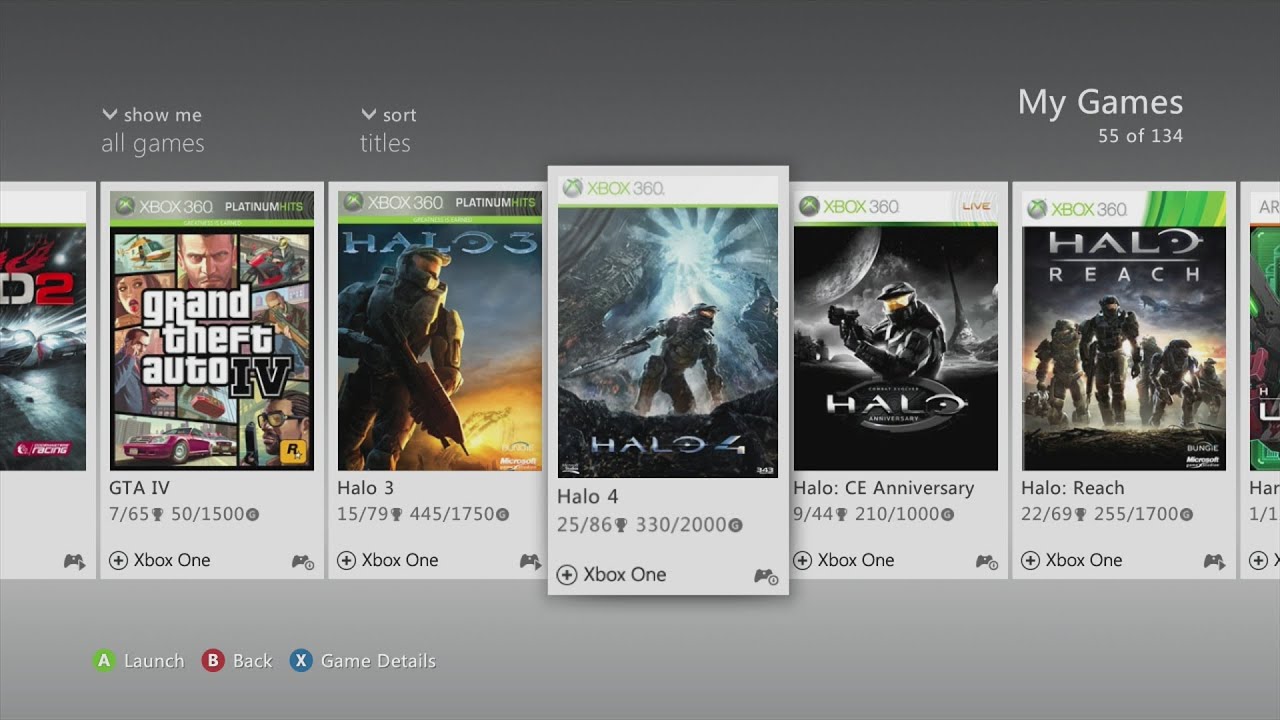Click the gamerscore G icon for Halo: CE Anniversary
This screenshot has width=1280, height=720.
(947, 515)
